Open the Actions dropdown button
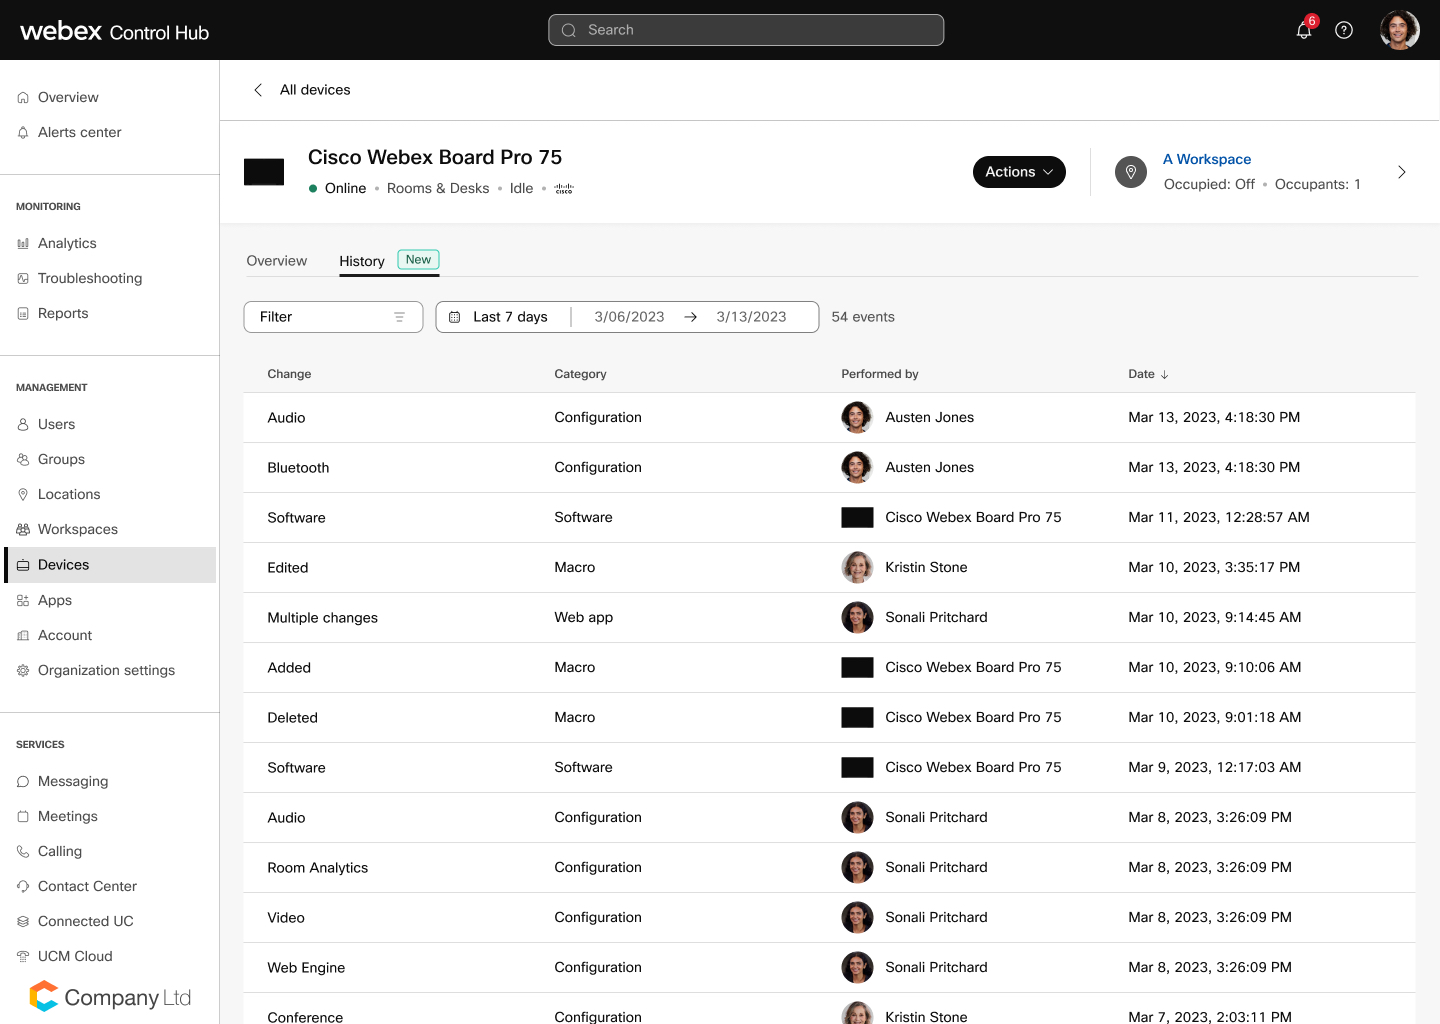Image resolution: width=1440 pixels, height=1024 pixels. point(1019,172)
